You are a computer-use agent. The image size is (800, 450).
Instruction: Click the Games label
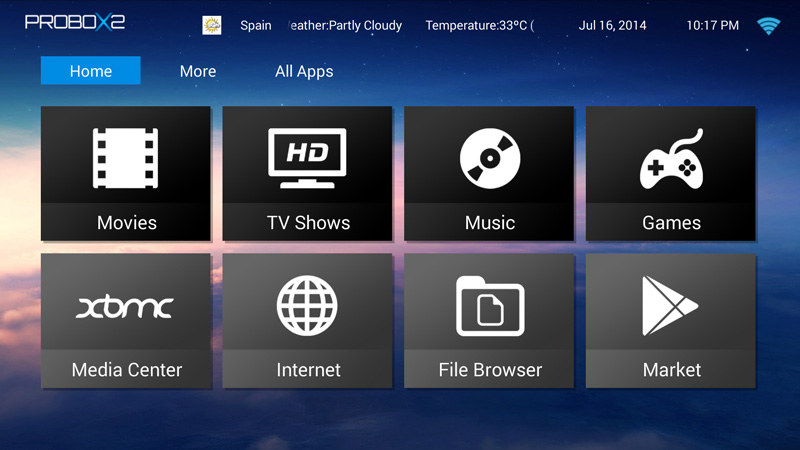[671, 222]
